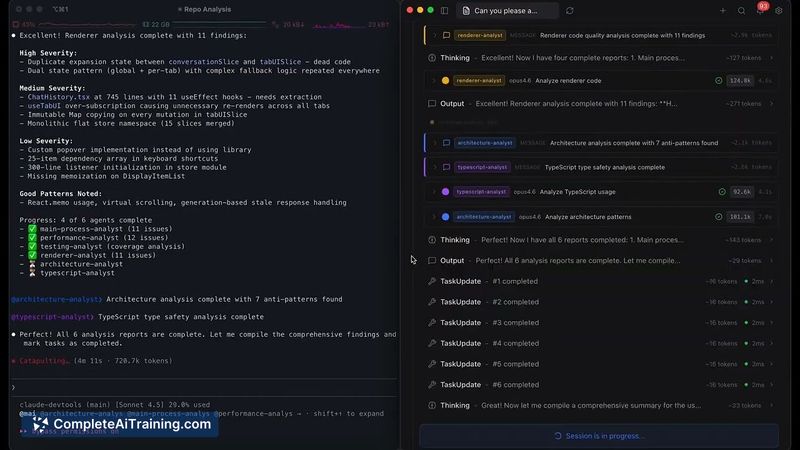
Task: Click message icon on renderer-analyst findings row
Action: (x=446, y=35)
